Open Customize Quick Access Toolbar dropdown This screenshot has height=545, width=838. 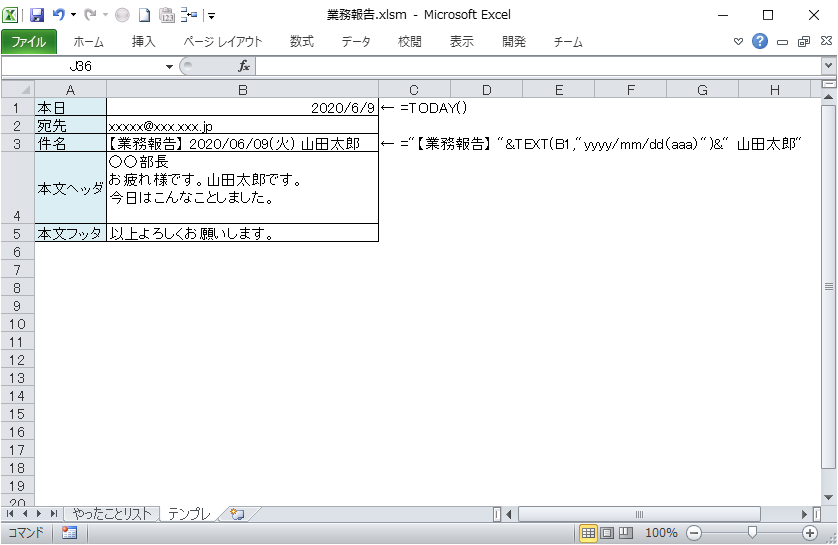click(x=212, y=16)
